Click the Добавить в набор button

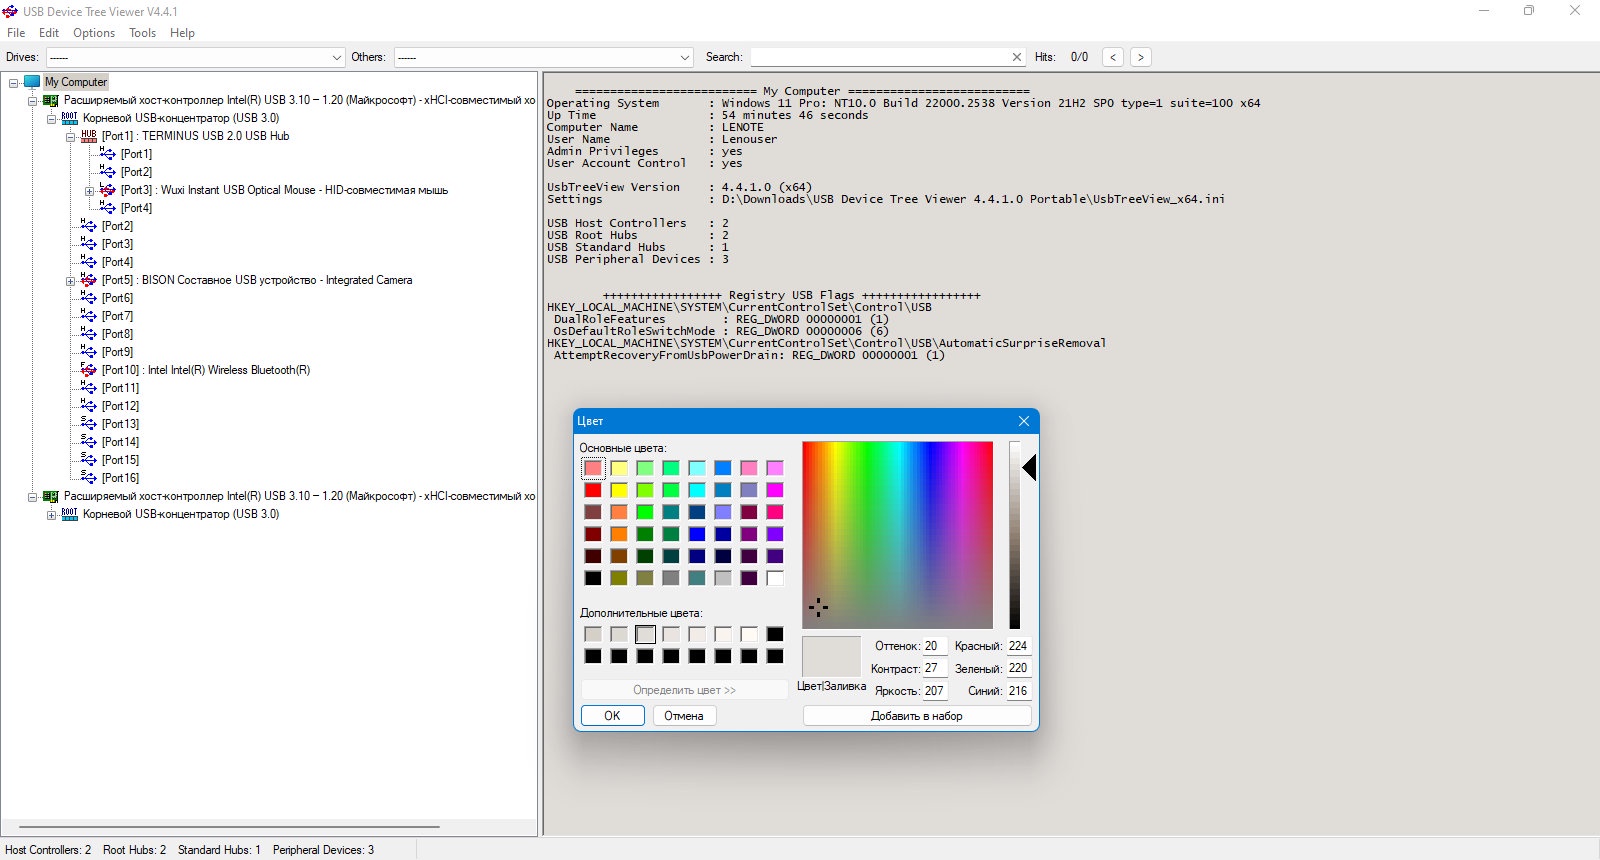(x=917, y=716)
